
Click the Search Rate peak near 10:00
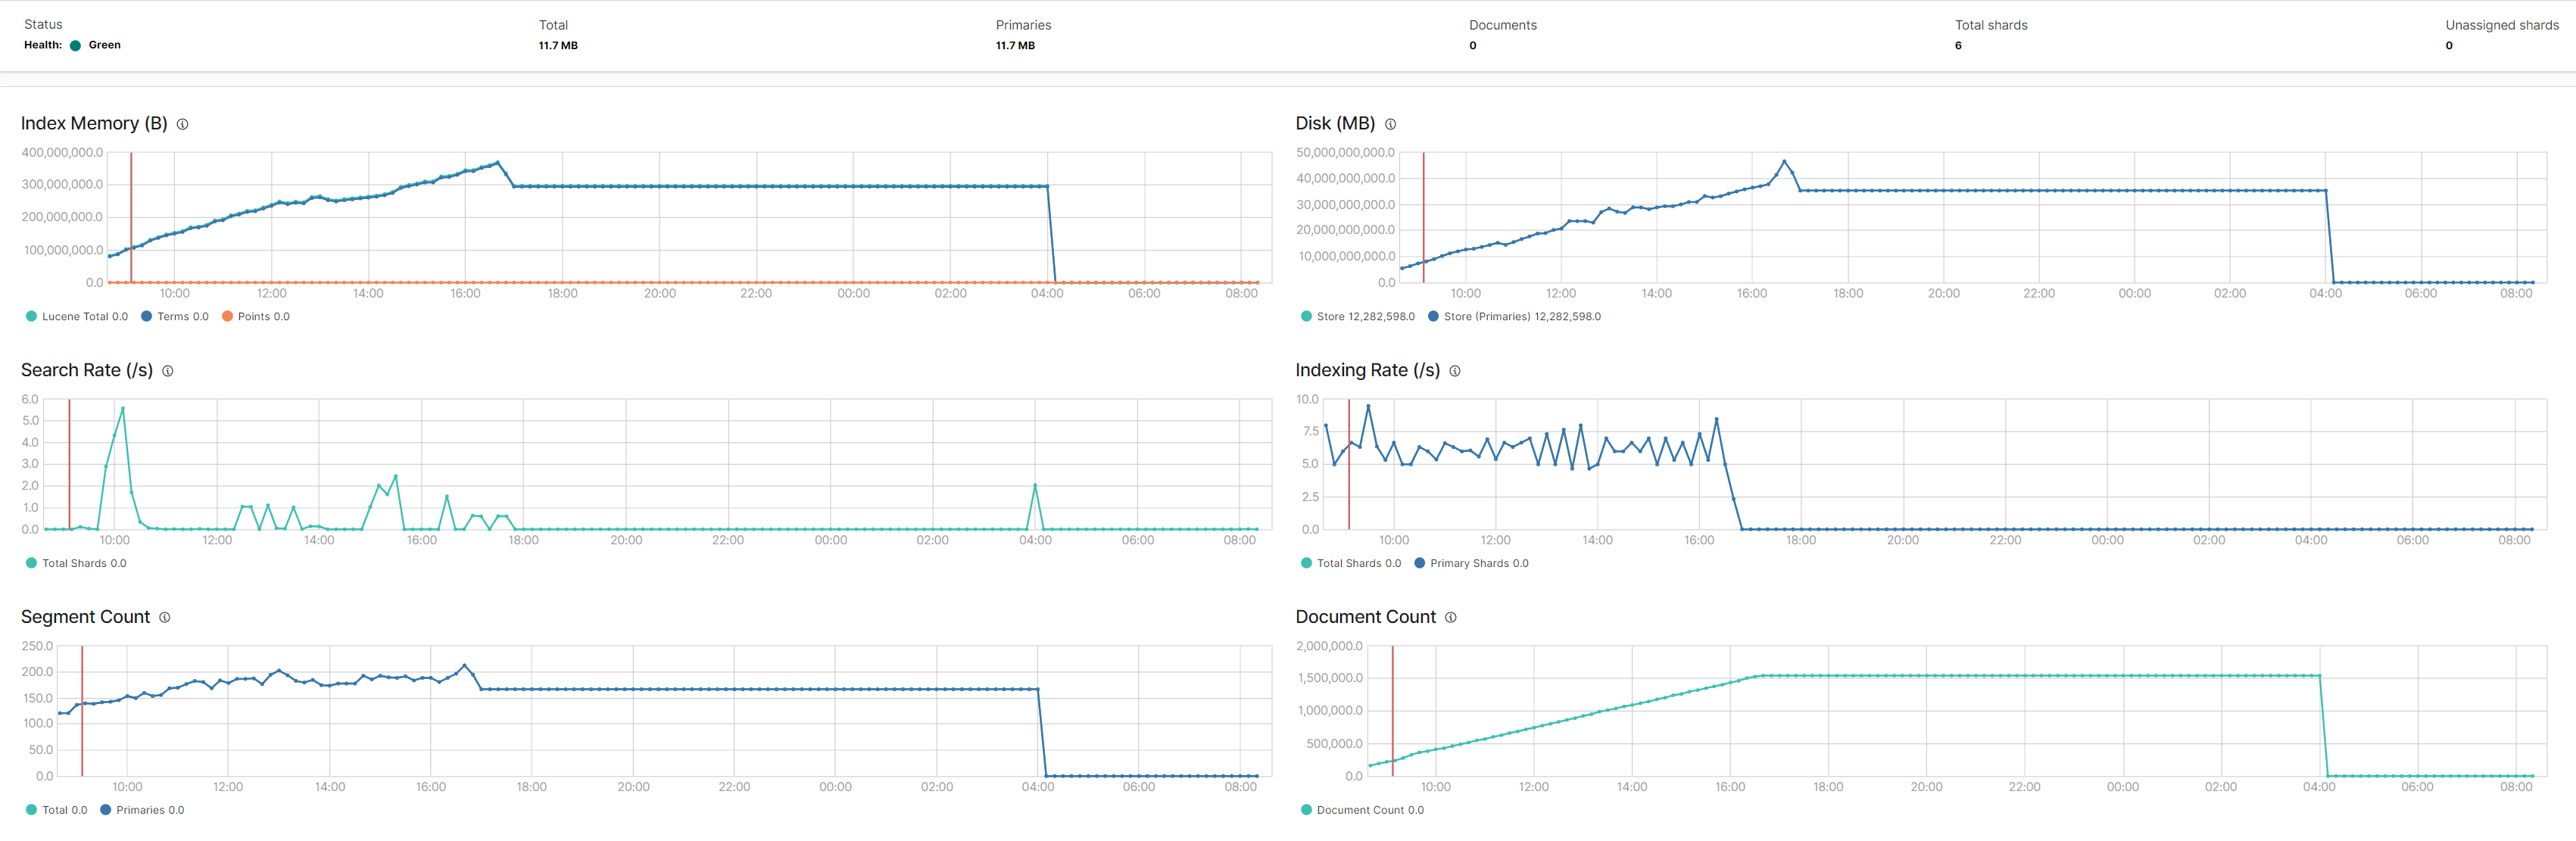[123, 408]
